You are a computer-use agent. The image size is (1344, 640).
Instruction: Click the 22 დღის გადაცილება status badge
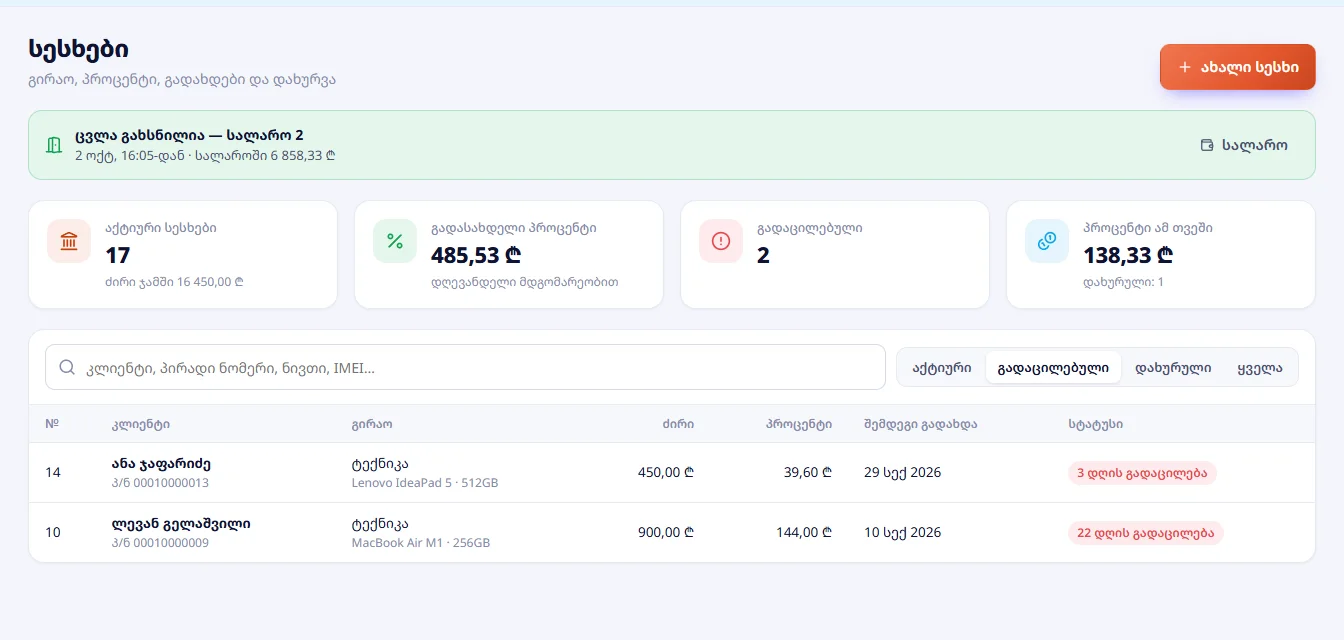[x=1146, y=532]
